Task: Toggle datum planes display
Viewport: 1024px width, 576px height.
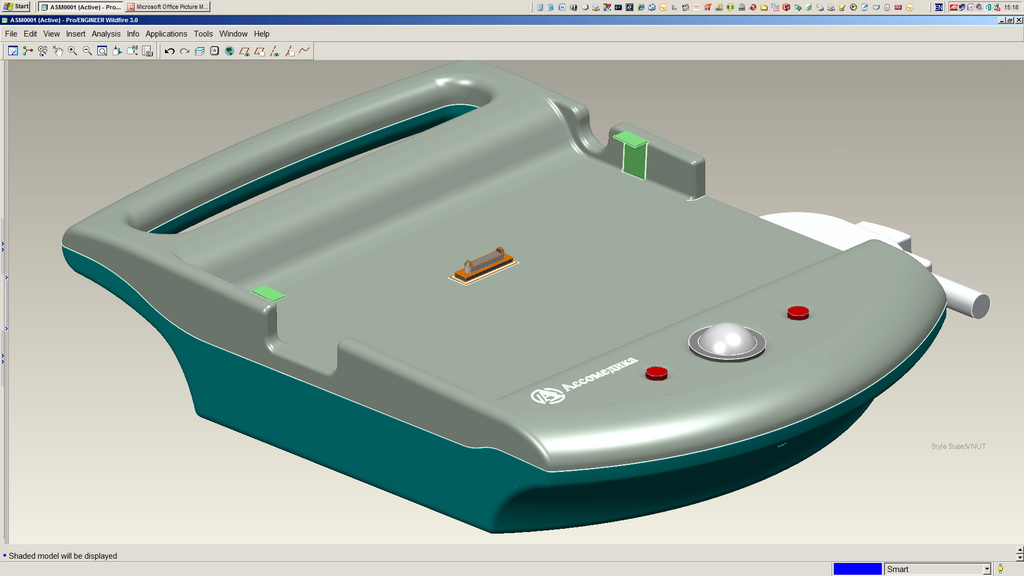Action: click(x=244, y=51)
